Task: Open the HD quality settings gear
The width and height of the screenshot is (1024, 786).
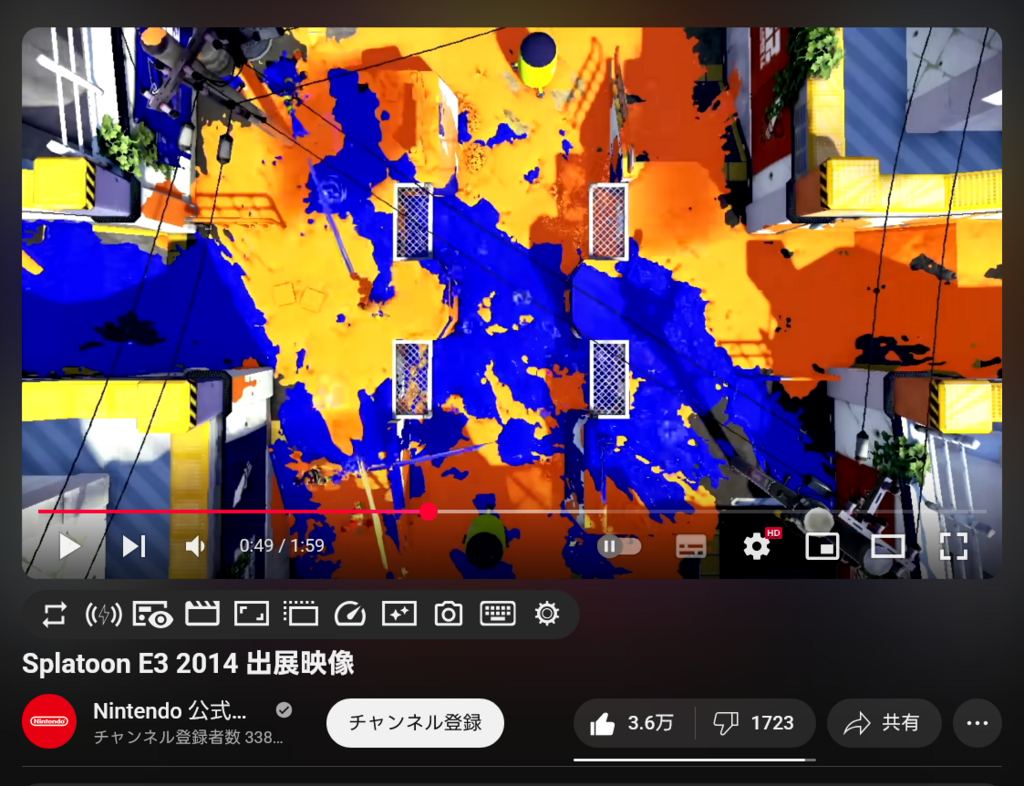Action: pos(758,546)
